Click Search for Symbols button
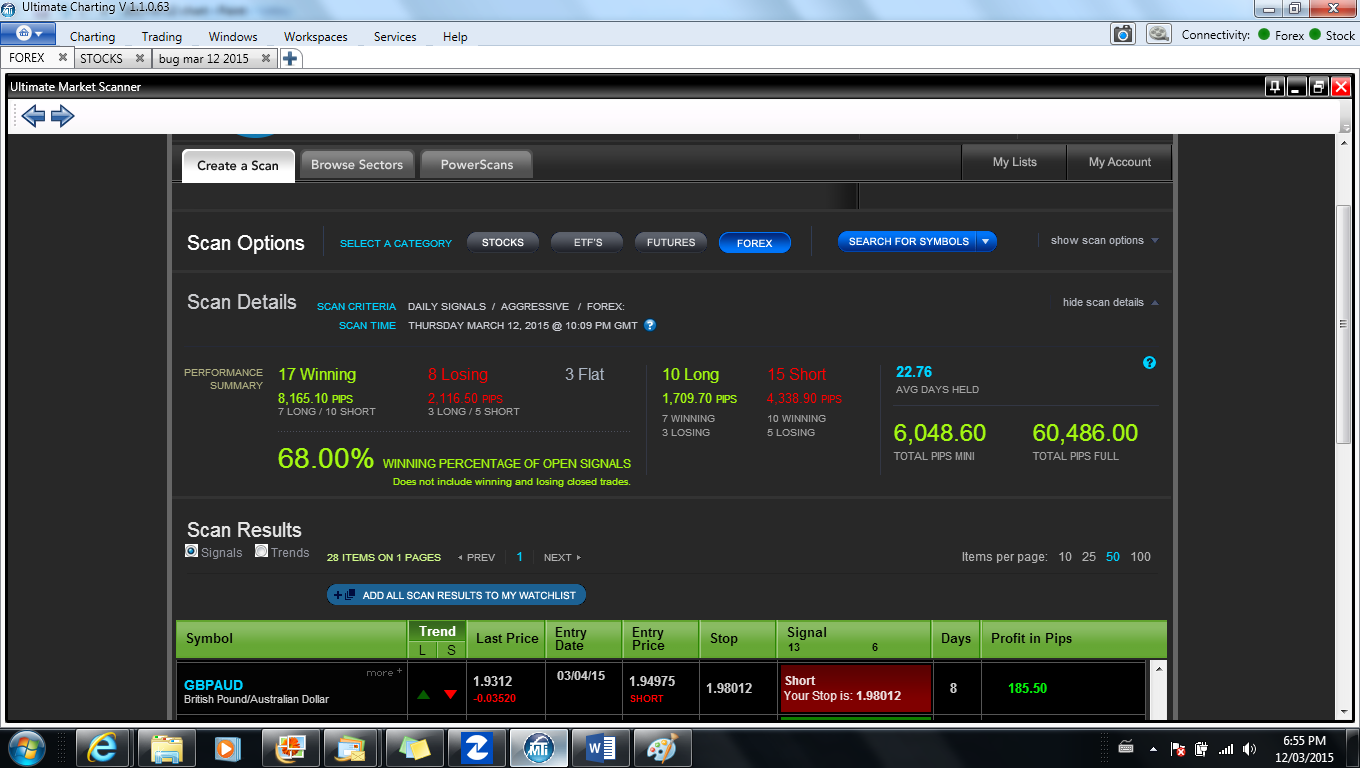The height and width of the screenshot is (768, 1360). point(908,241)
